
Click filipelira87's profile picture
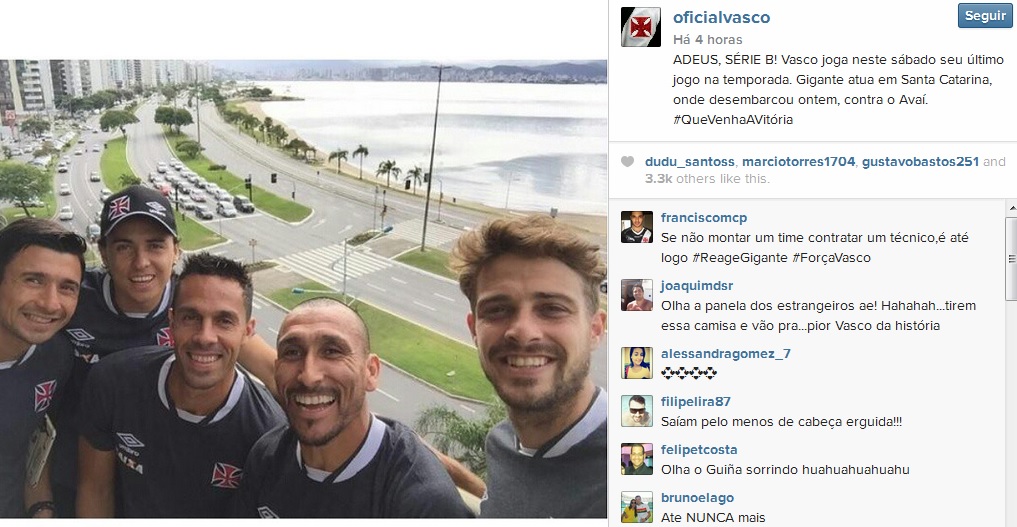[637, 411]
